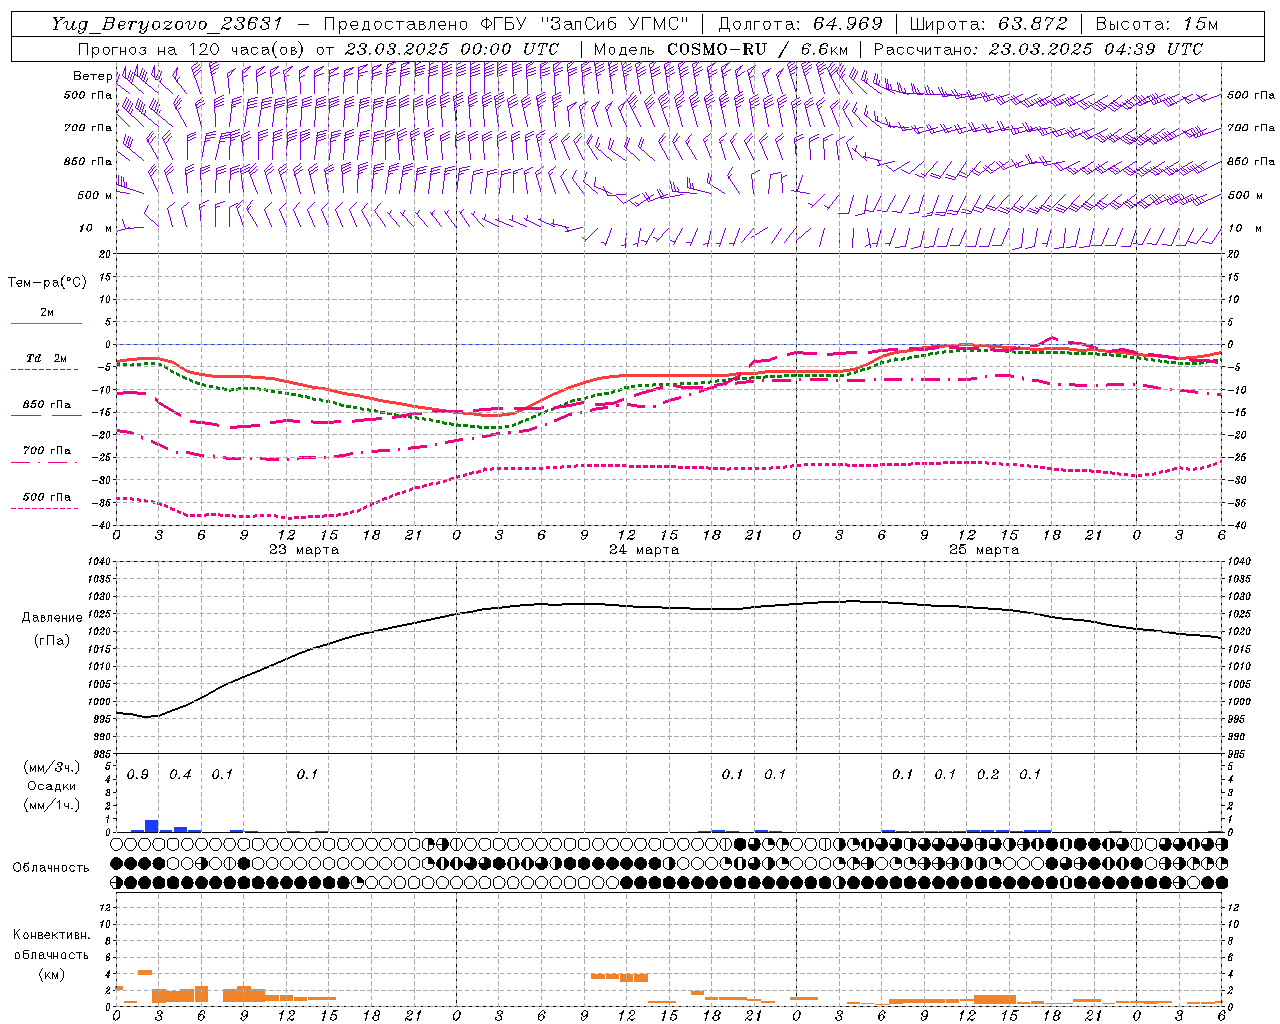
Task: Click the 0.2 precipitation amount value
Action: (x=988, y=775)
